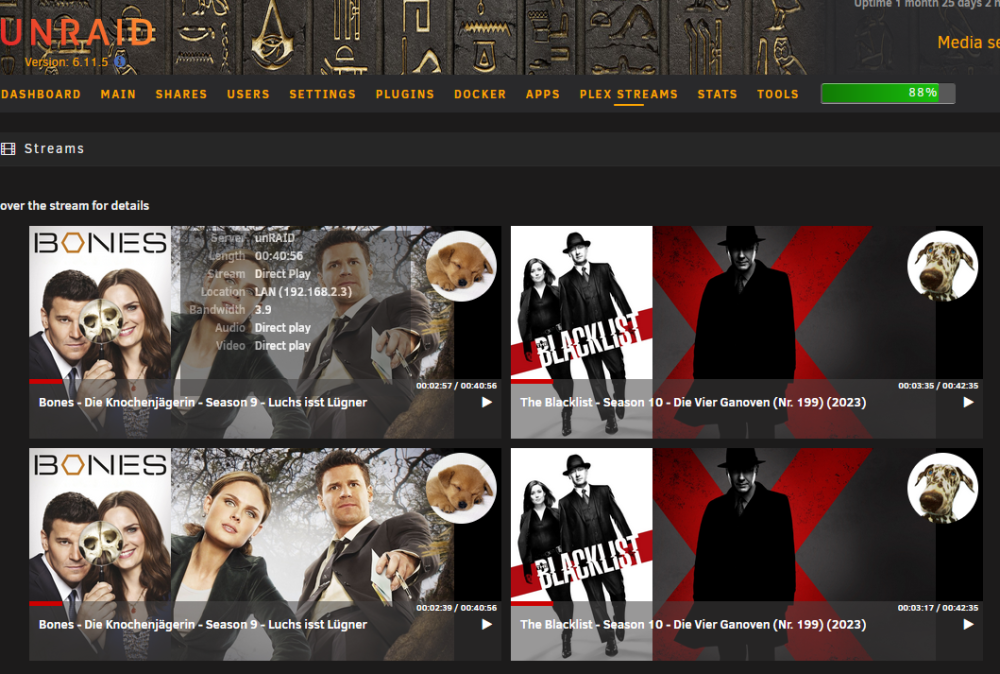Click the Unraid logo
The width and height of the screenshot is (1000, 674).
coord(77,33)
